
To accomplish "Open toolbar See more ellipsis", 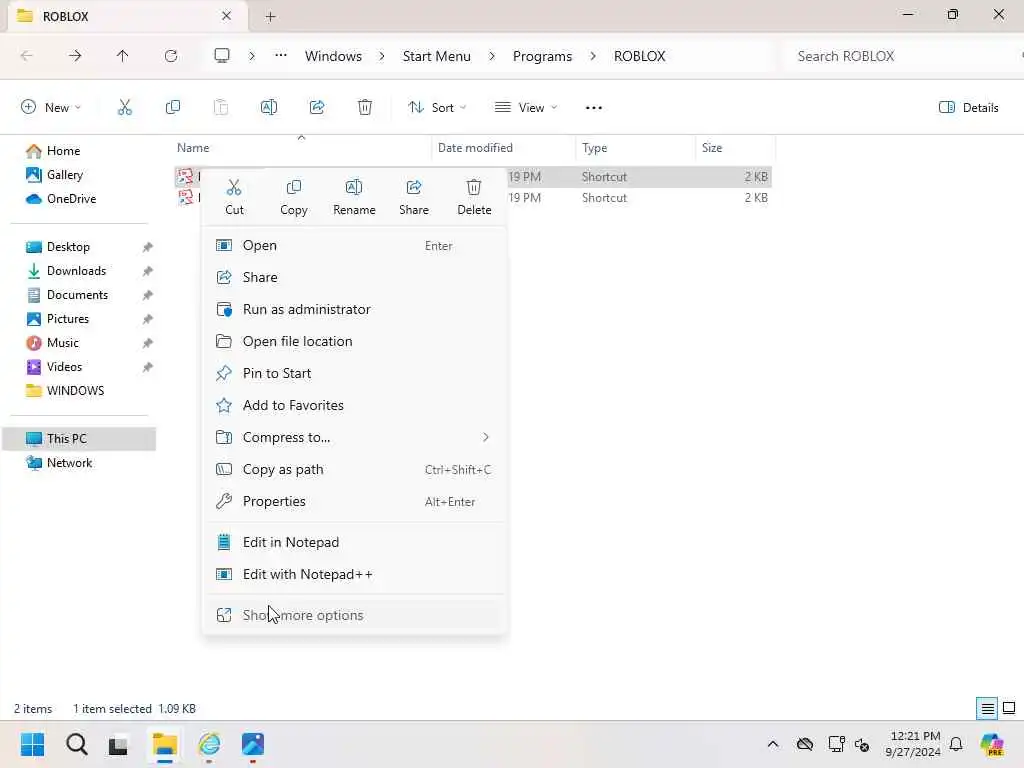I will (594, 108).
